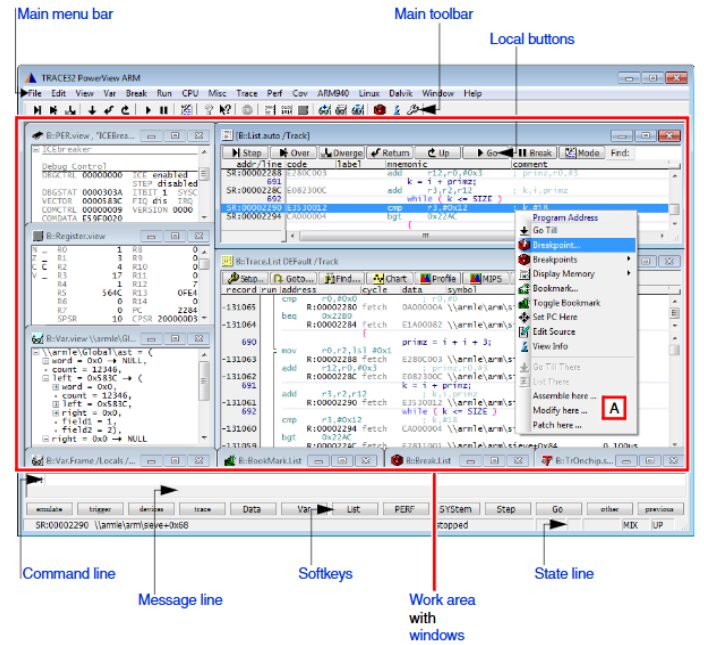Click the B::BookMark.List window icon
Screen dimensions: 704x645
[x=230, y=461]
